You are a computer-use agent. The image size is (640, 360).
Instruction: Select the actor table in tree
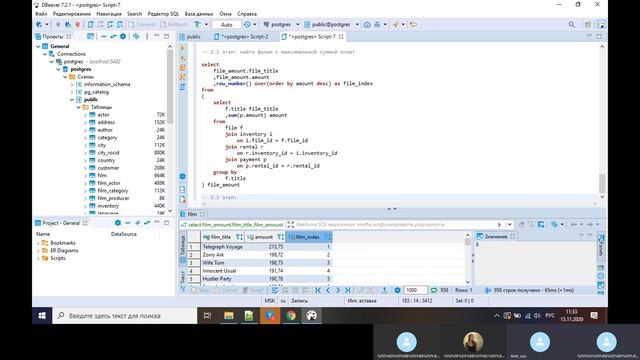click(x=103, y=115)
